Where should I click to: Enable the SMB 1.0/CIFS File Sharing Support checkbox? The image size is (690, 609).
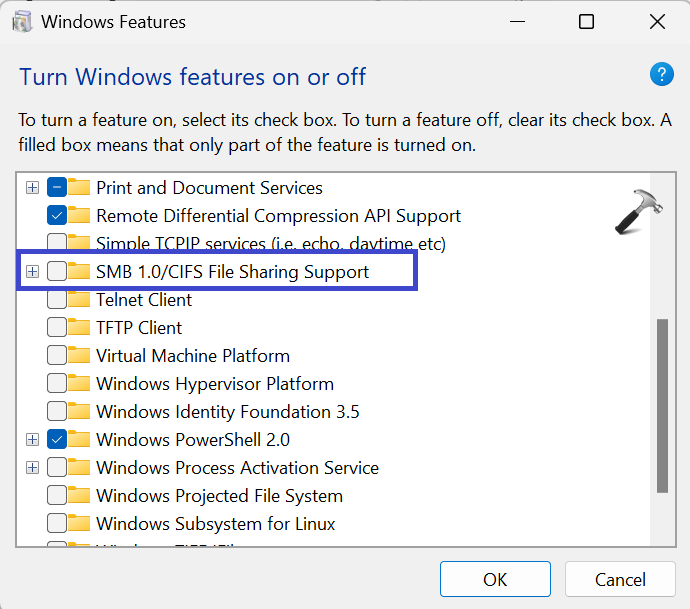point(57,272)
